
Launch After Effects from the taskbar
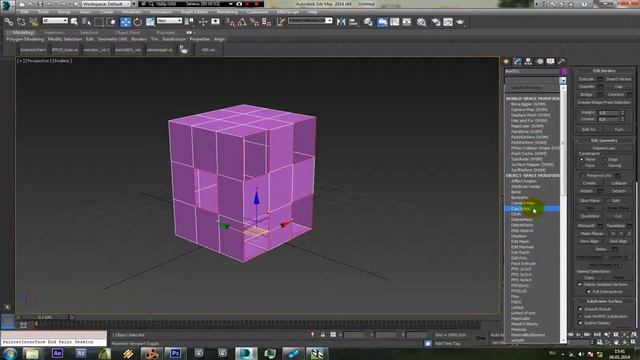pos(57,353)
